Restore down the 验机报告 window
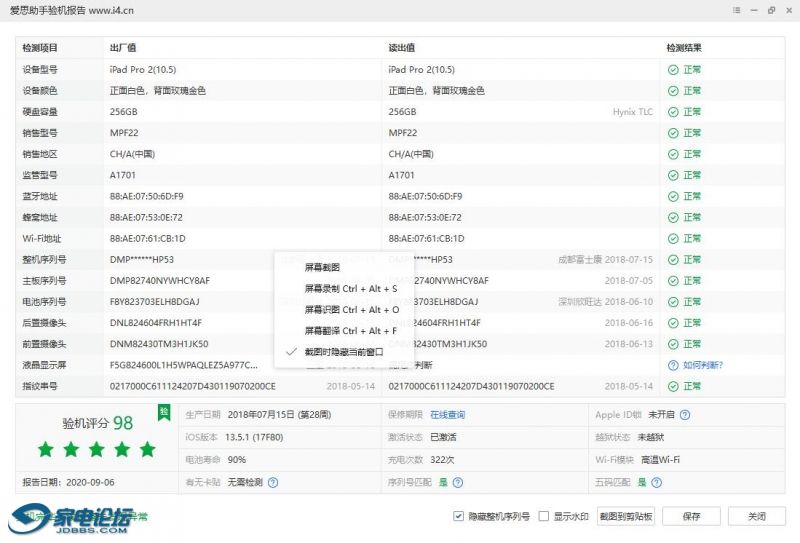Image resolution: width=800 pixels, height=543 pixels. [x=771, y=10]
